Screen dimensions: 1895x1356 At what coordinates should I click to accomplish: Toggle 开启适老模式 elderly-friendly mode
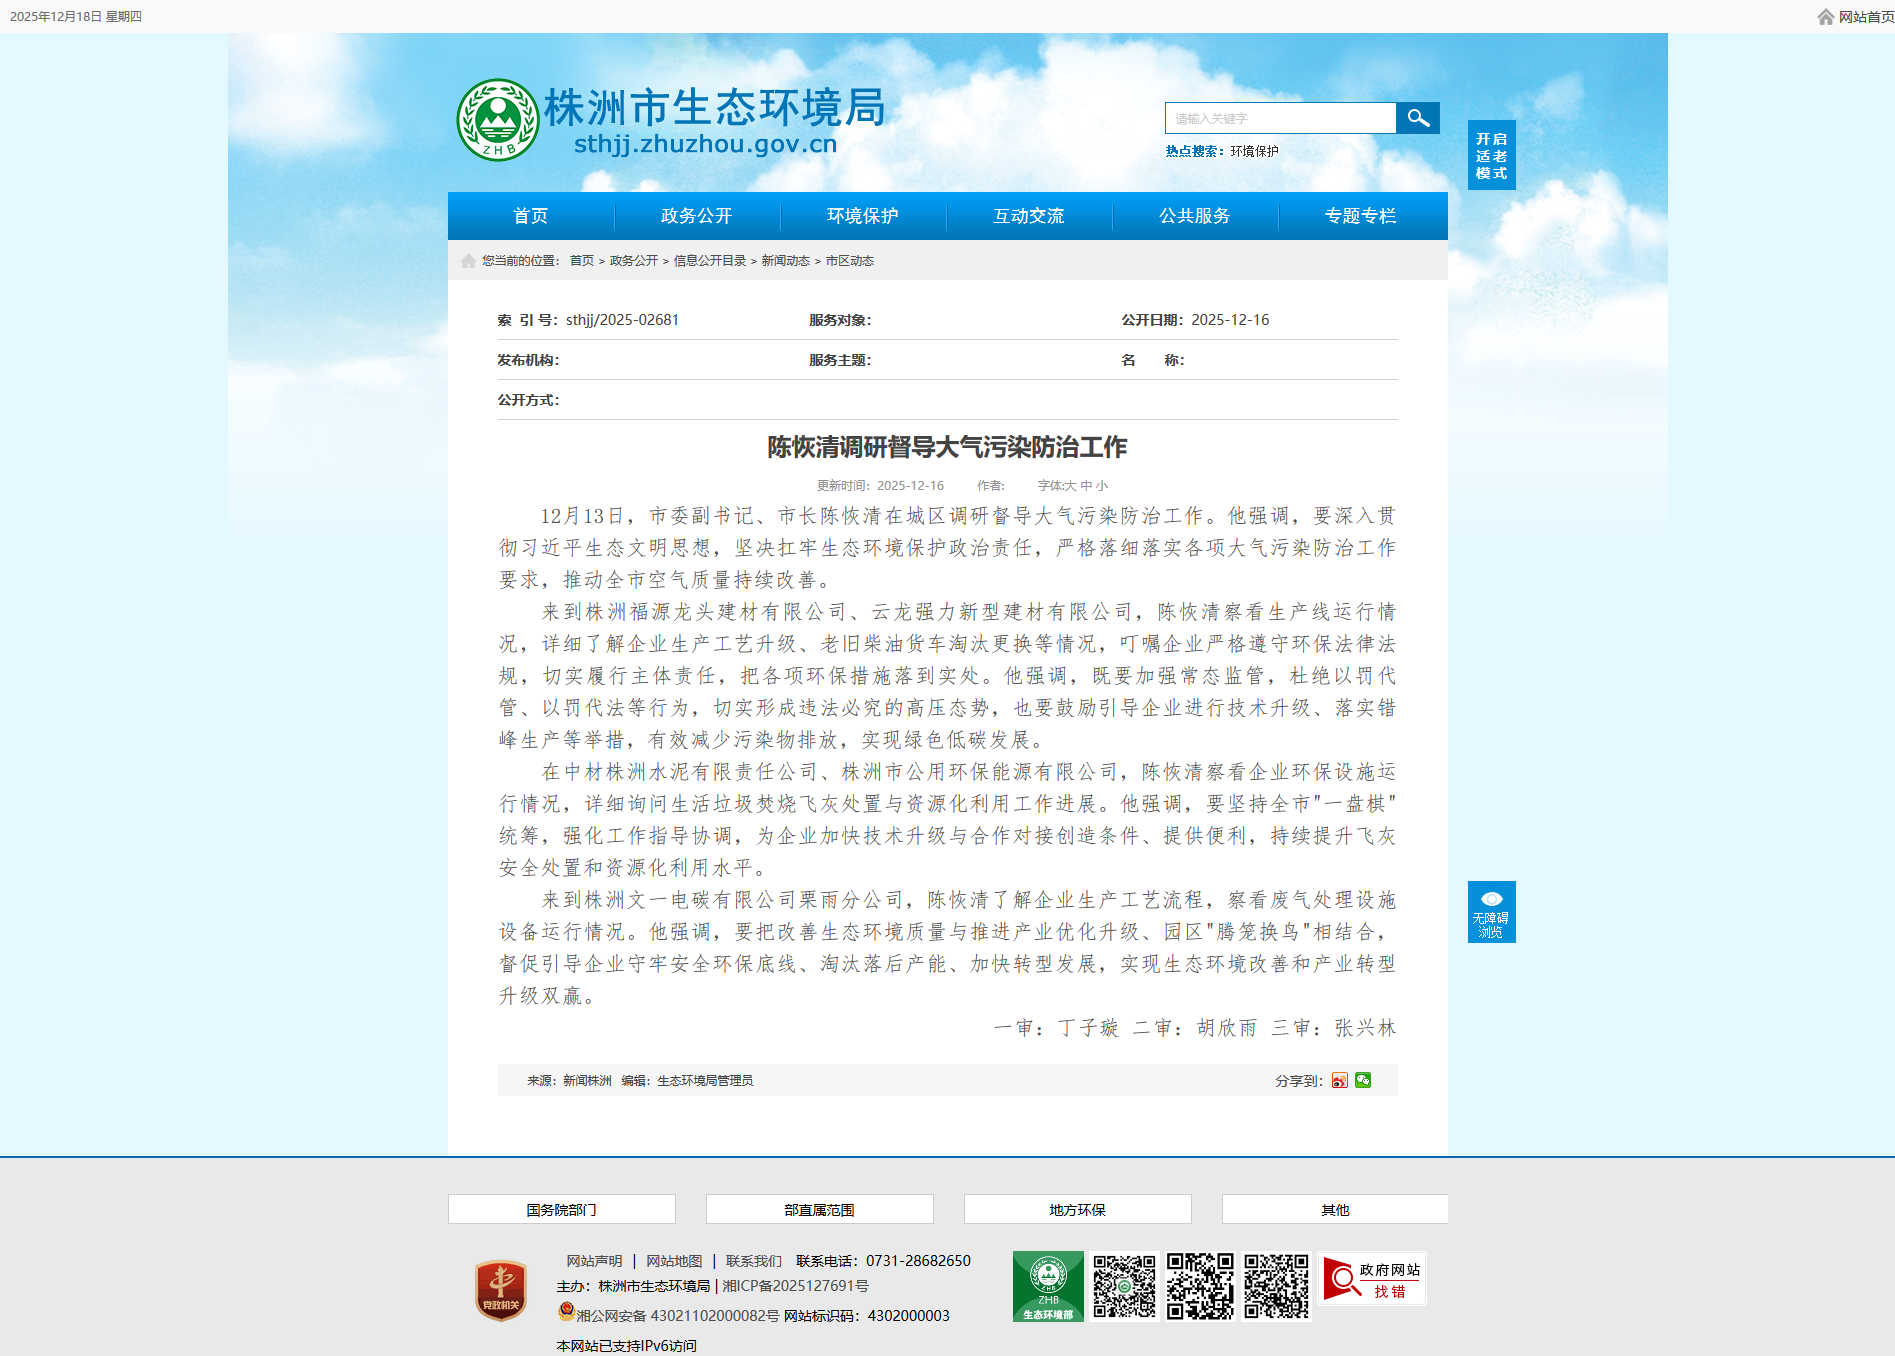[1491, 155]
